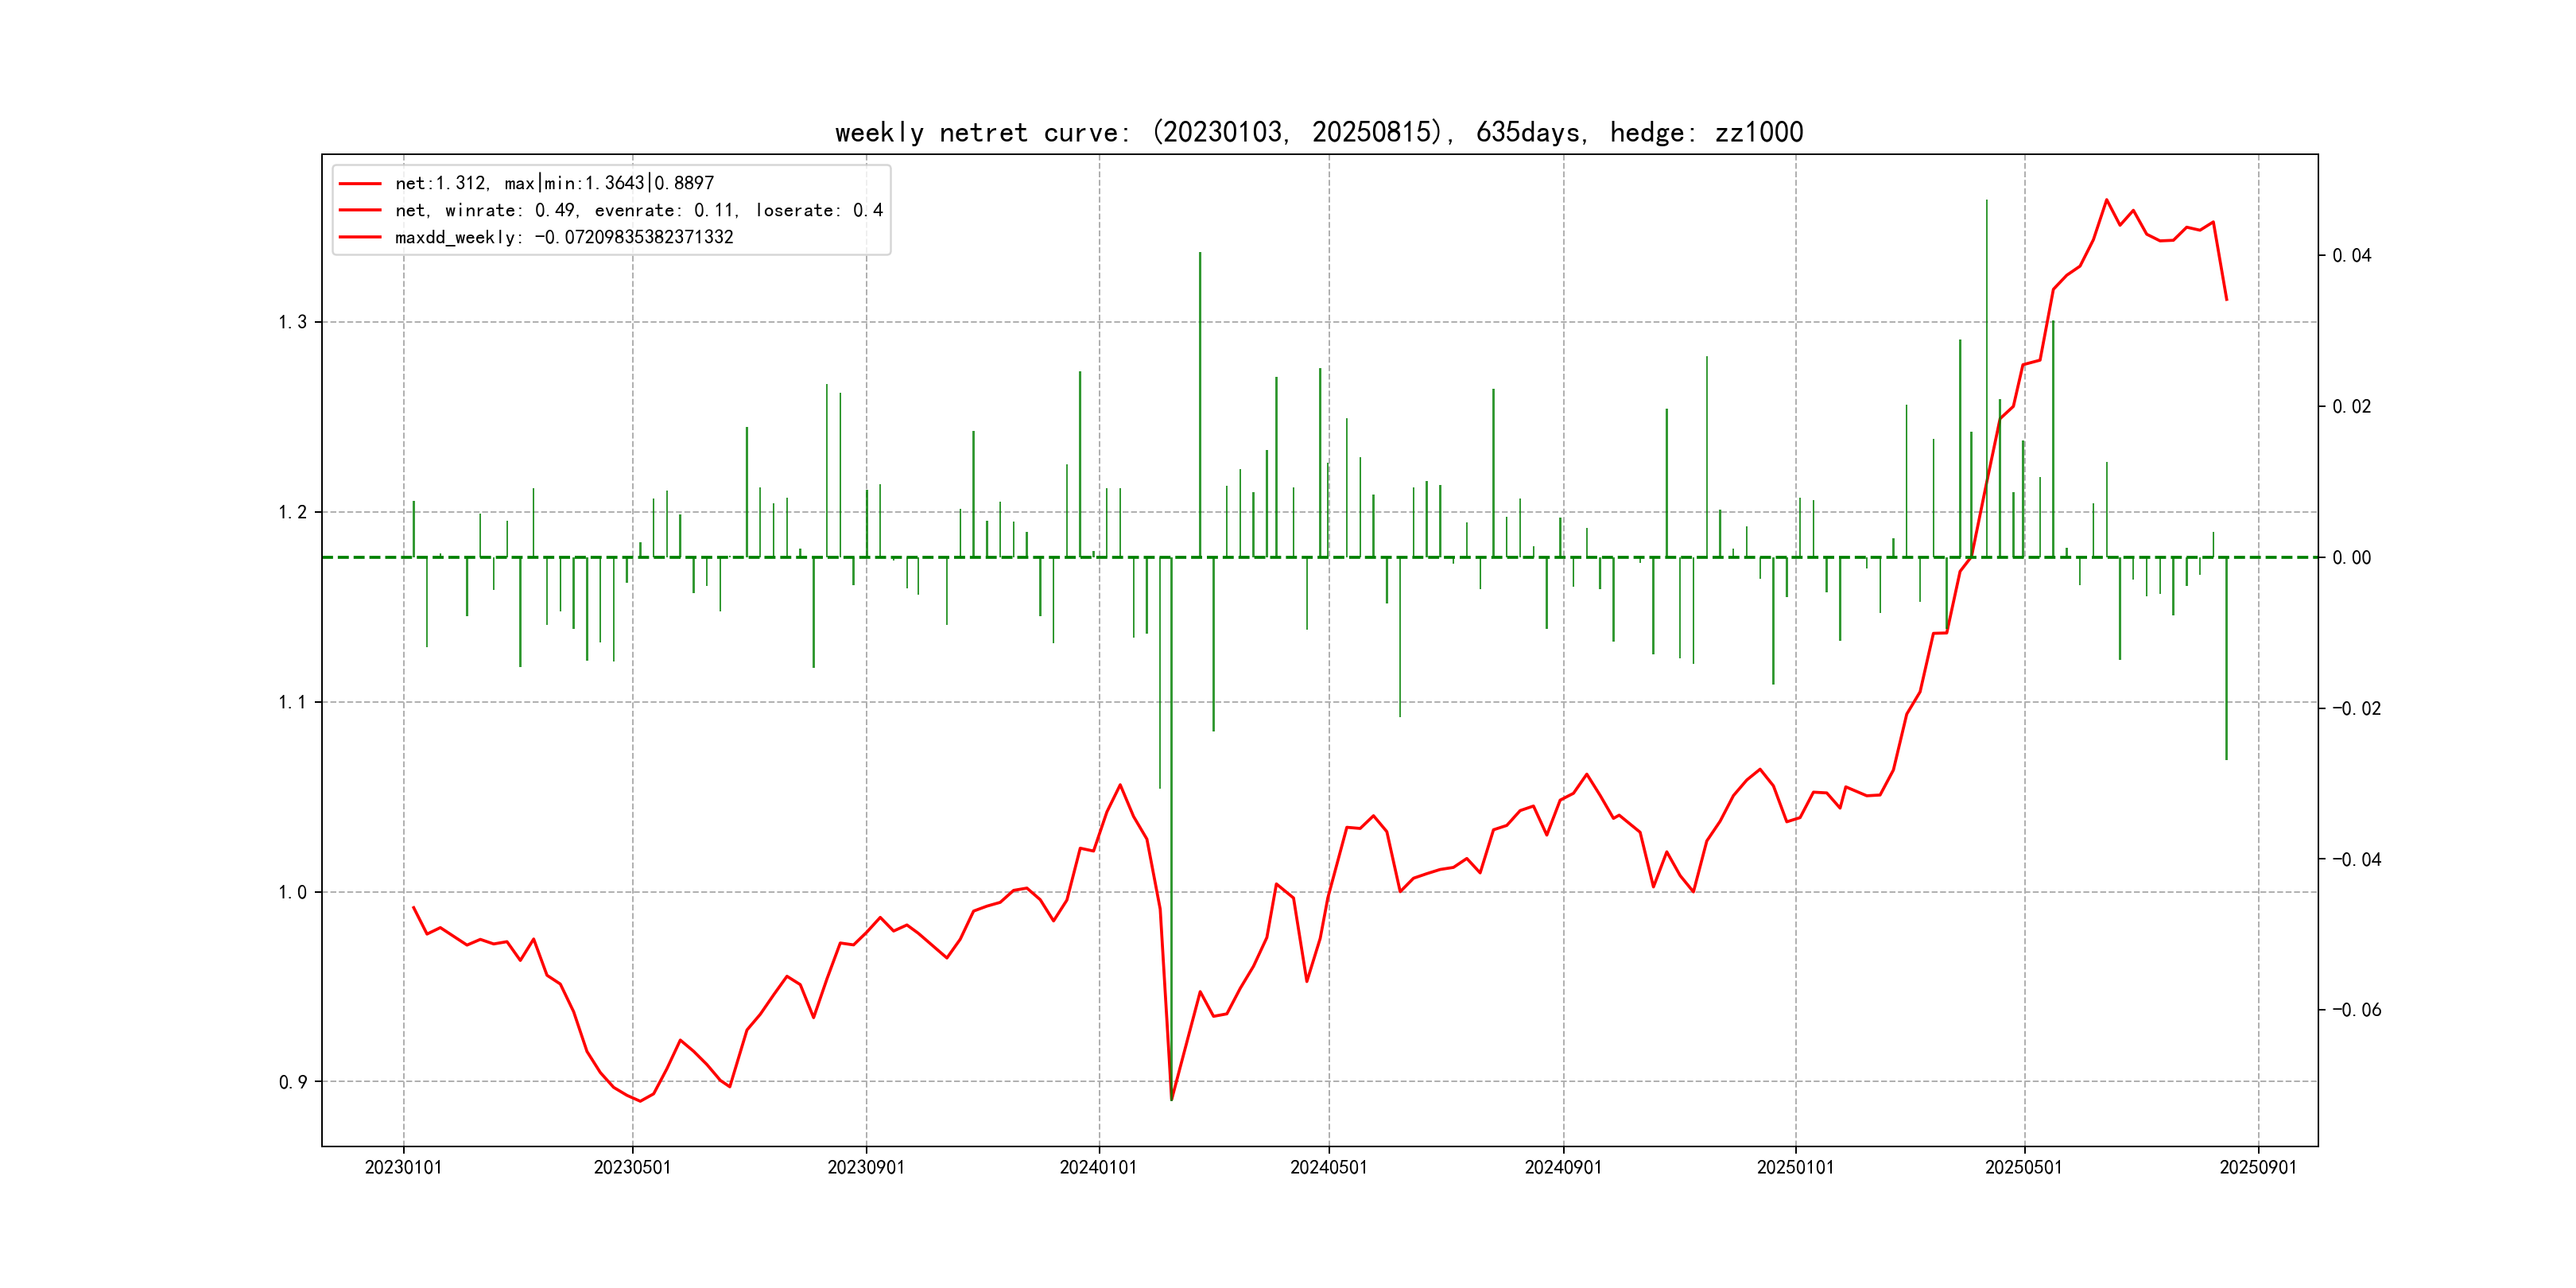2576x1288 pixels.
Task: Click the chart title text
Action: (1318, 132)
